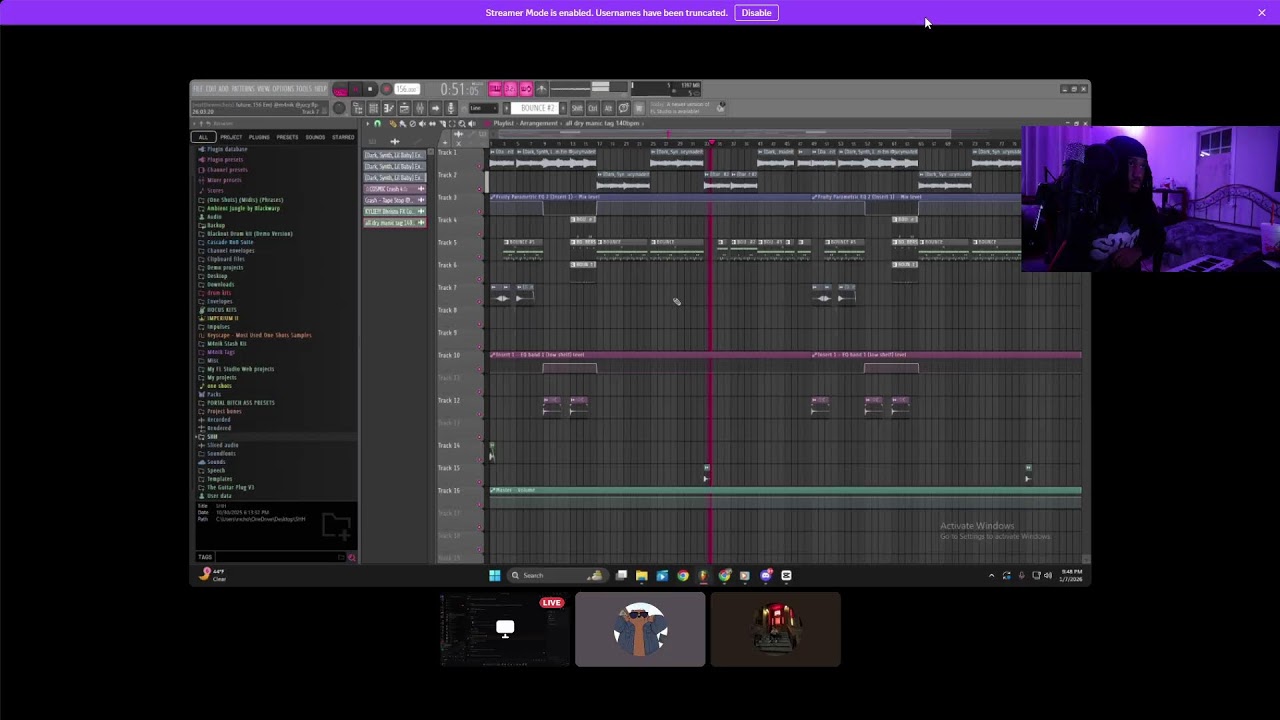Toggle the Alt modifier button
Viewport: 1280px width, 720px height.
[608, 108]
